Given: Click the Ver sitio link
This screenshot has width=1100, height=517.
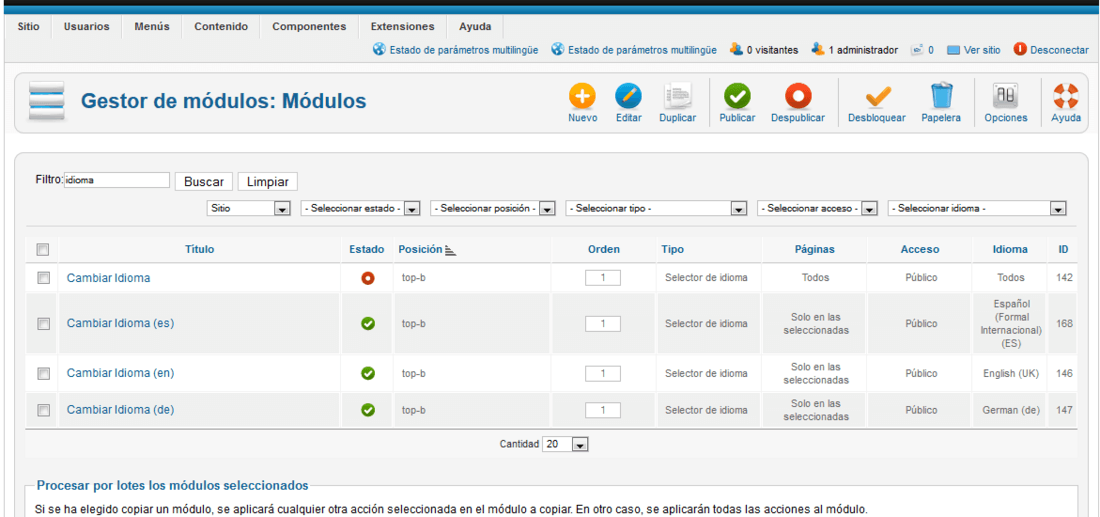Looking at the screenshot, I should pyautogui.click(x=982, y=51).
